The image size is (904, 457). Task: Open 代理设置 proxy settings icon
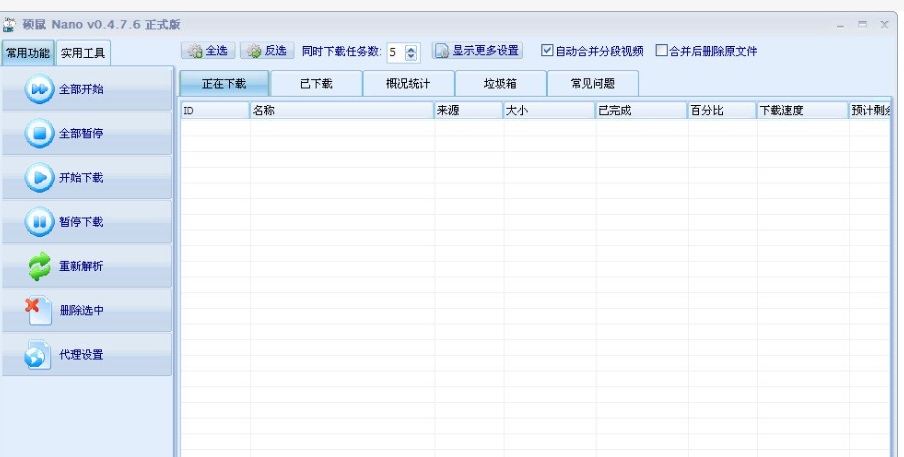(x=39, y=355)
